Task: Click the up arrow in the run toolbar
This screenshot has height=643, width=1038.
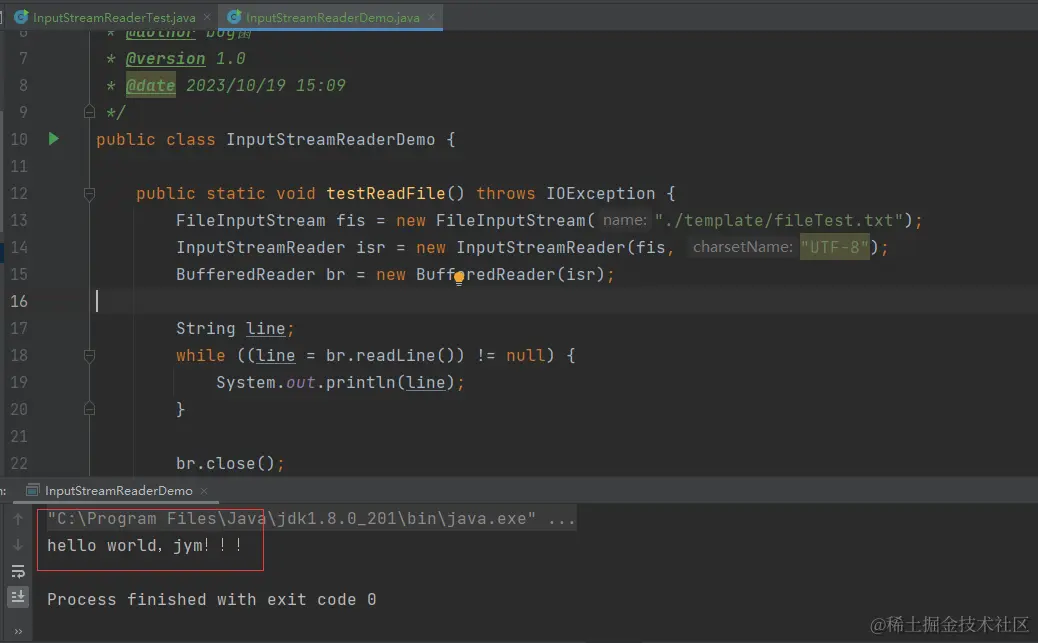Action: click(x=18, y=519)
